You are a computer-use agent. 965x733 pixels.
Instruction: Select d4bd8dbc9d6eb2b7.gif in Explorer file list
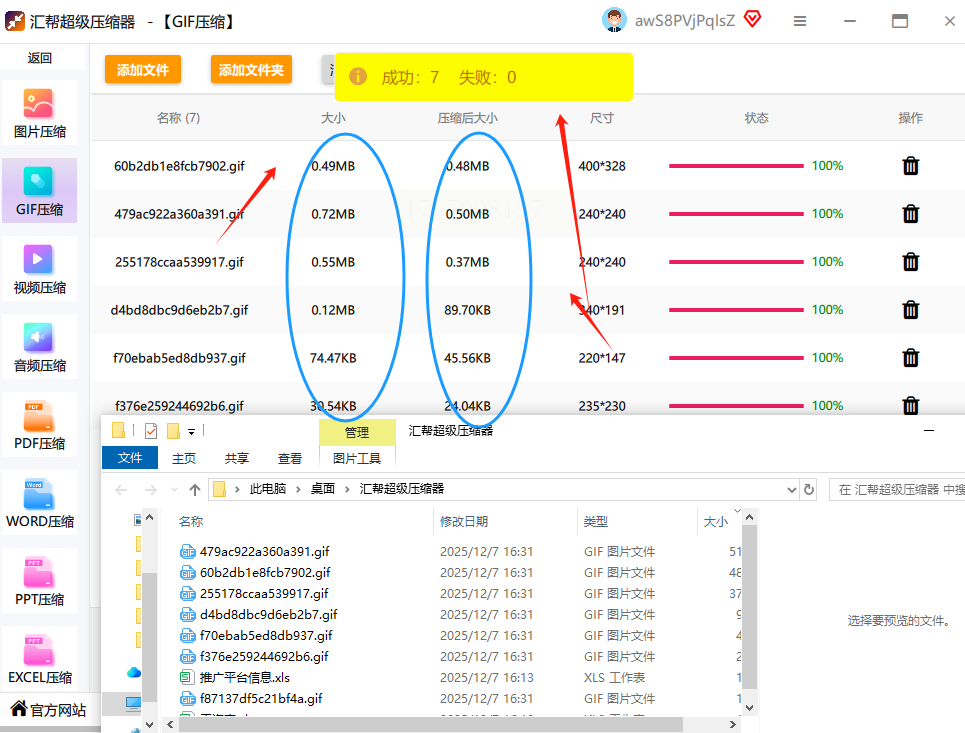tap(268, 614)
